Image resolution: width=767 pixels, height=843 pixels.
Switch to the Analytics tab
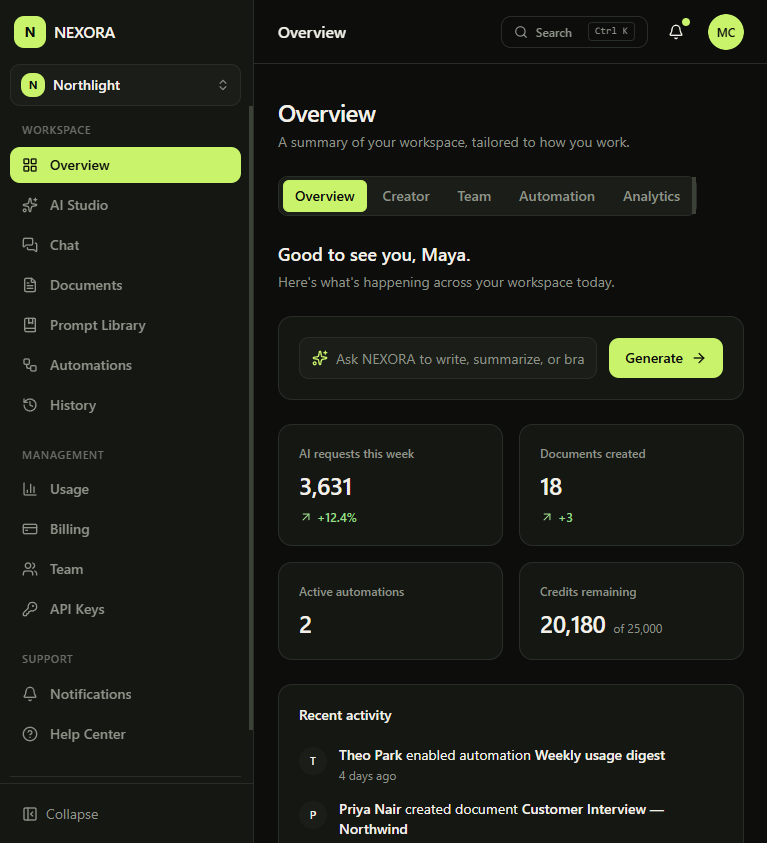coord(651,196)
